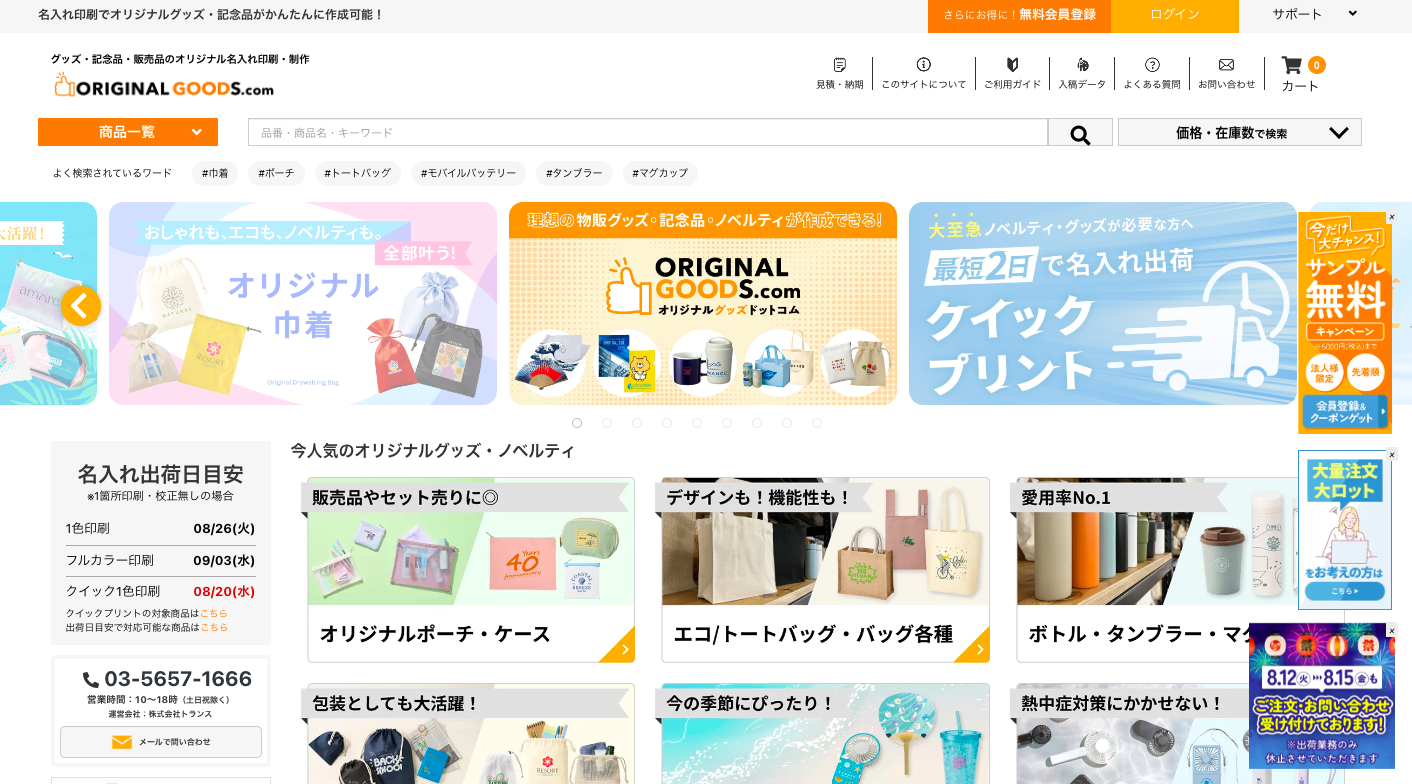Select the sixth carousel dot
The width and height of the screenshot is (1412, 784).
pos(727,423)
